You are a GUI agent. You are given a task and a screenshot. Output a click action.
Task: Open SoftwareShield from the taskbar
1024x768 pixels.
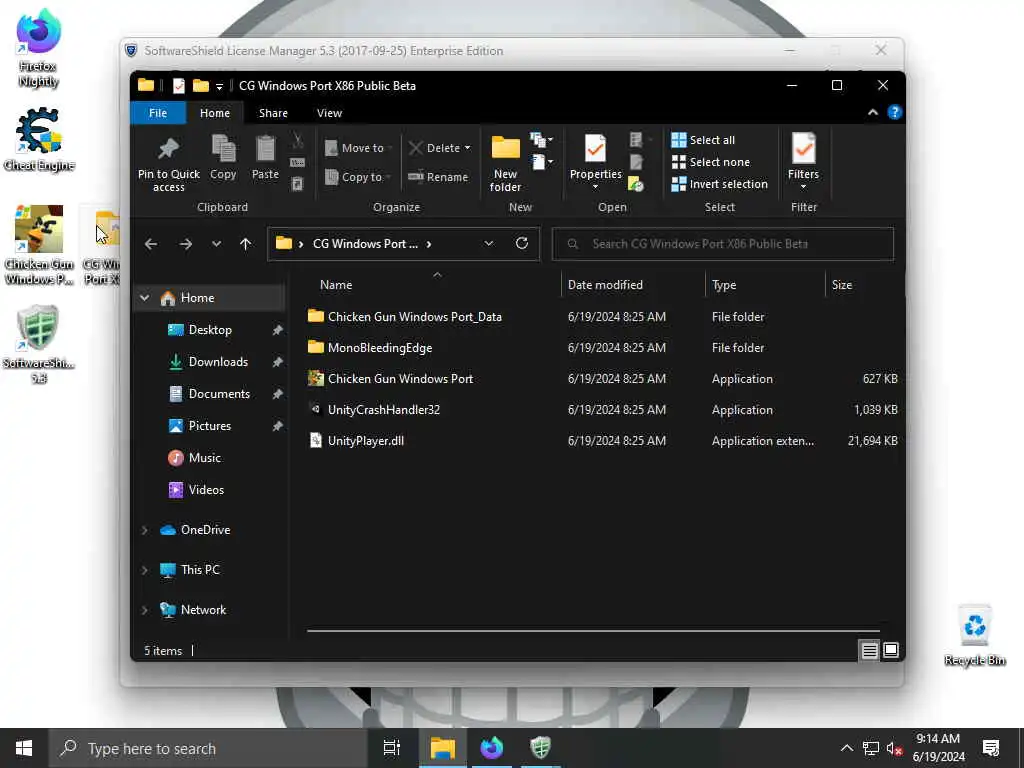click(541, 748)
